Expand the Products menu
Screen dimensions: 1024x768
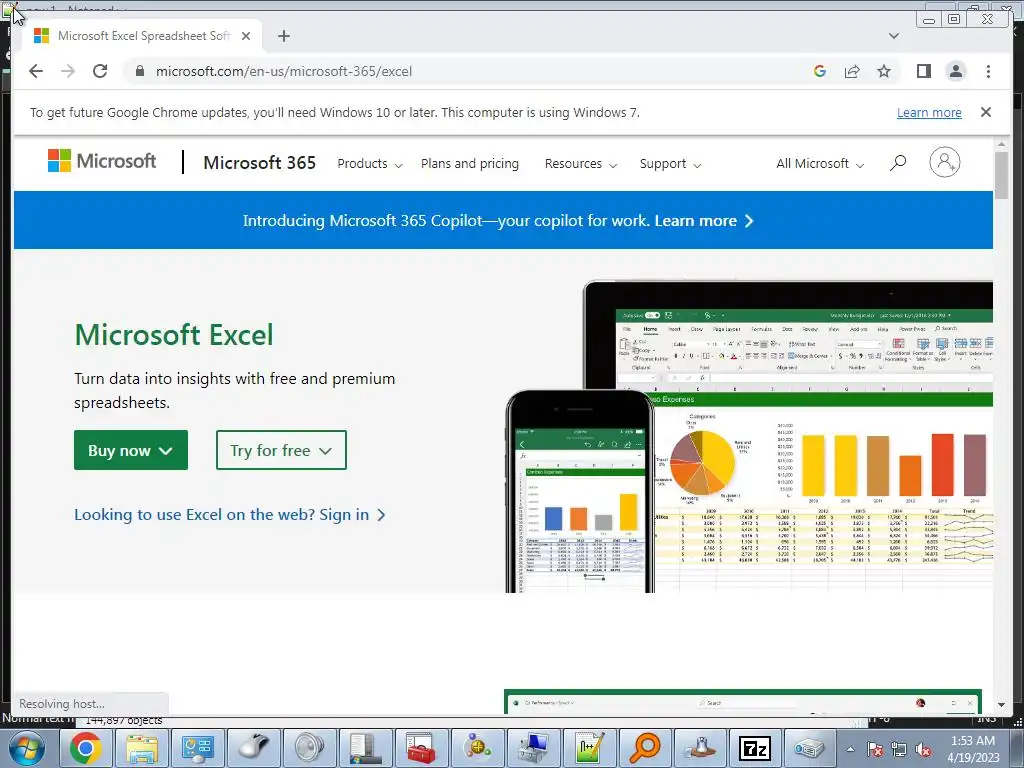click(370, 164)
